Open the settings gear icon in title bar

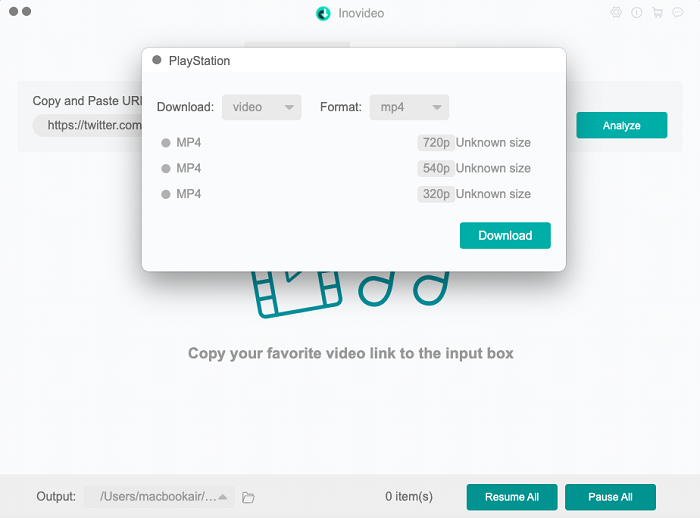(x=616, y=13)
